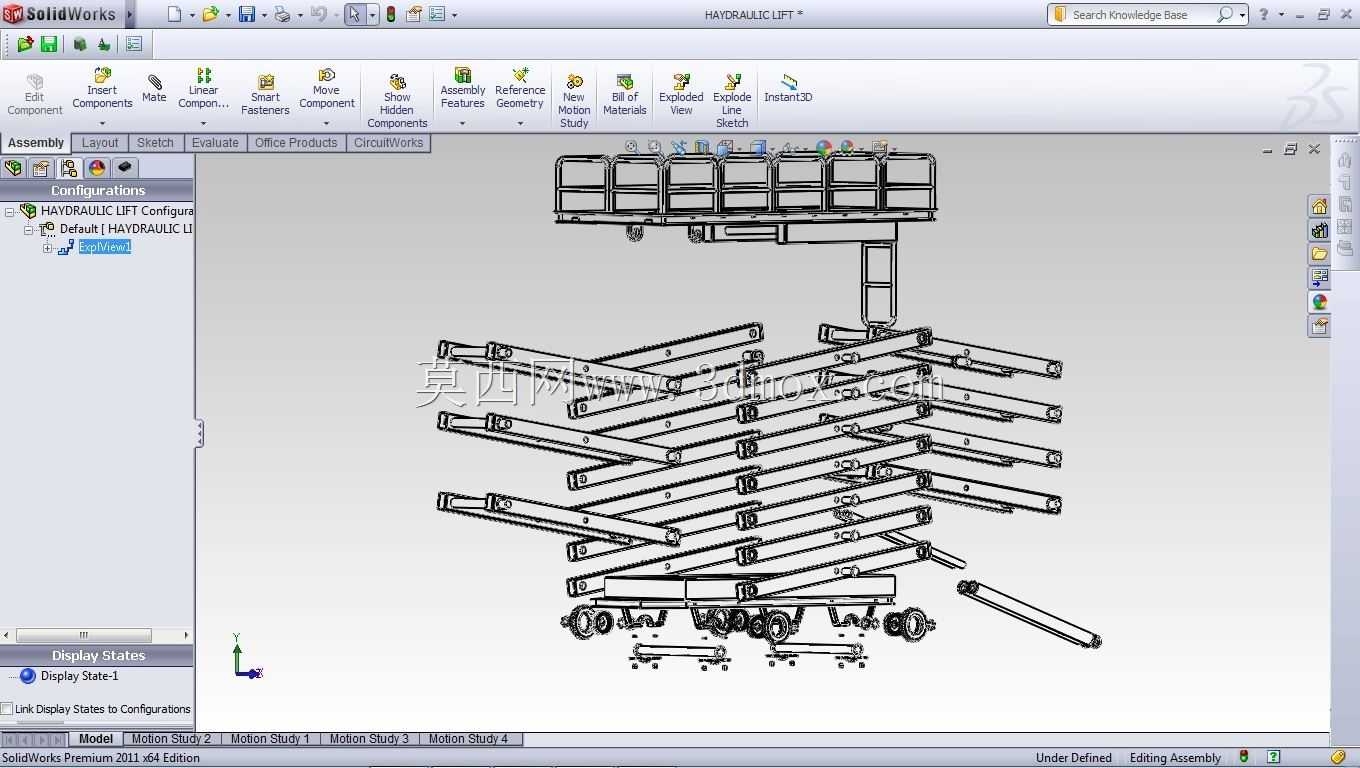Click the Open file folder icon

click(210, 14)
